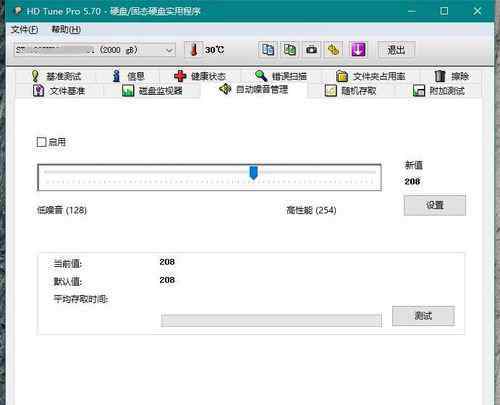Expand the drive selection dropdown
The height and width of the screenshot is (405, 500).
[169, 50]
